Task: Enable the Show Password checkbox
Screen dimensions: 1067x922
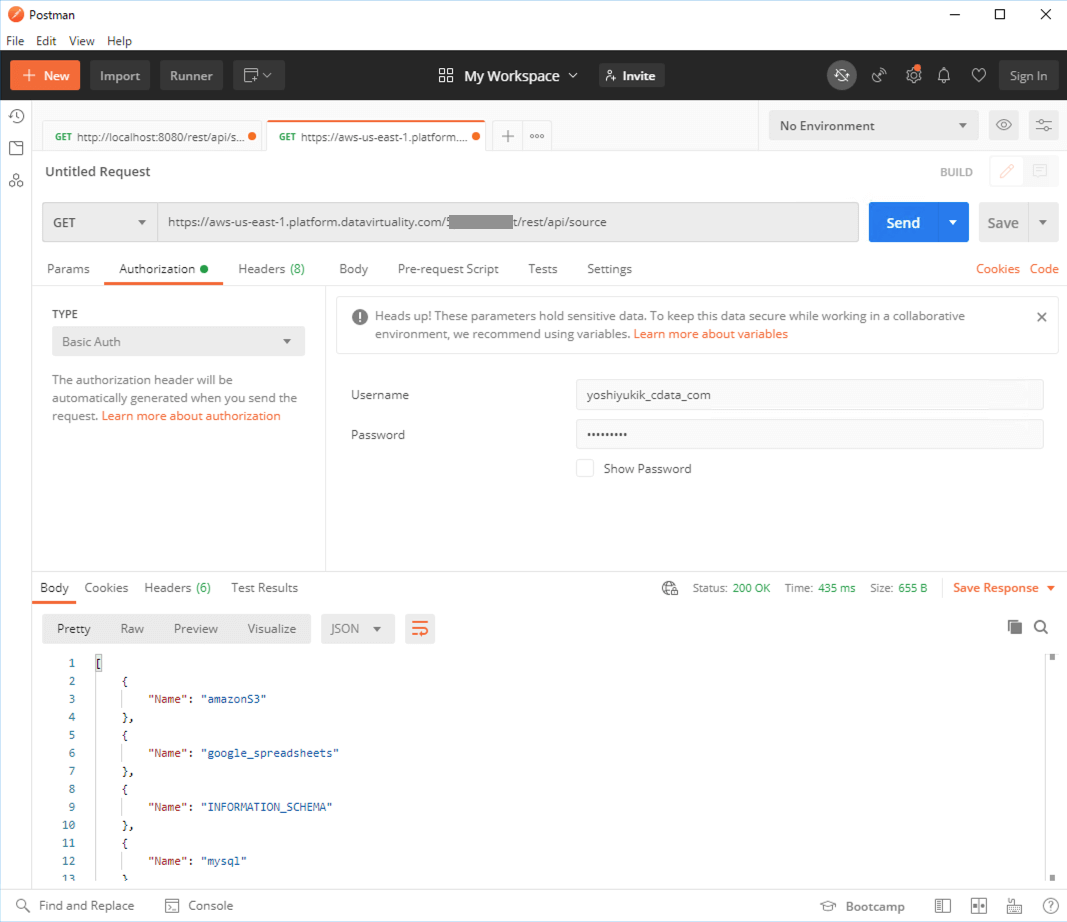Action: tap(585, 467)
